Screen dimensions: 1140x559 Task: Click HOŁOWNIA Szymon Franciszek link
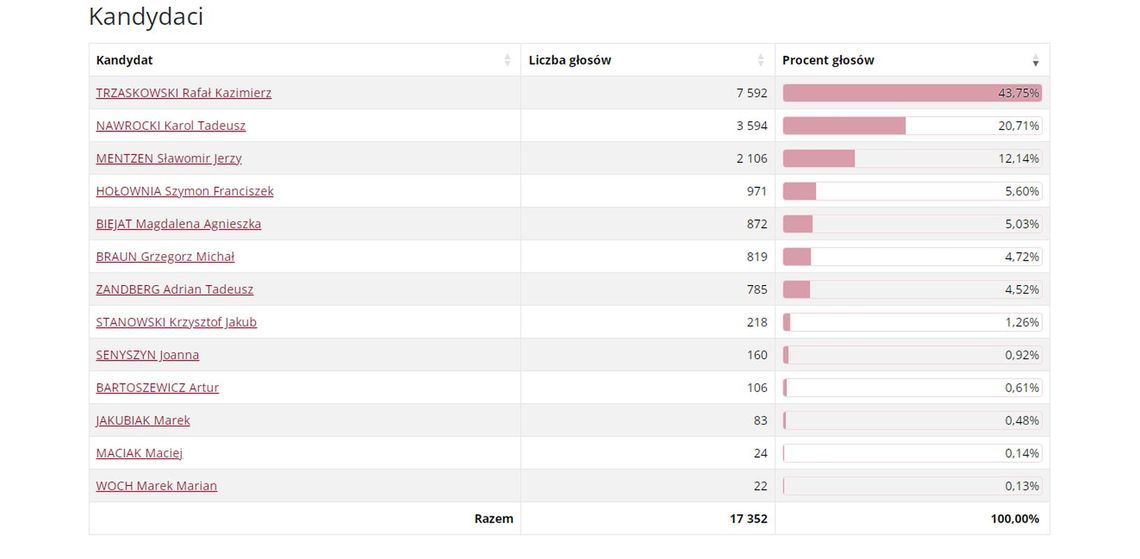coord(184,191)
